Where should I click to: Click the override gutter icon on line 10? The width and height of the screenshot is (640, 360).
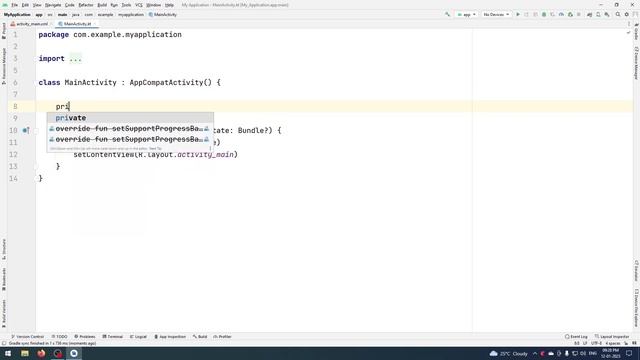pyautogui.click(x=25, y=130)
